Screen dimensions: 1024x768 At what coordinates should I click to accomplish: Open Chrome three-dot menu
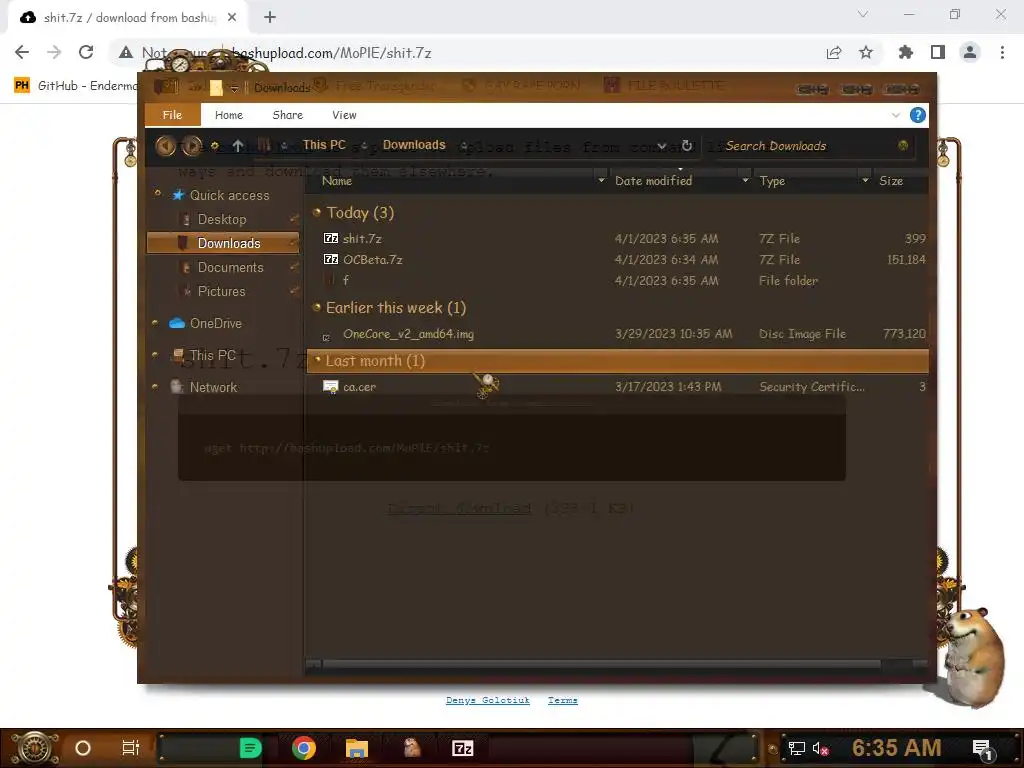1002,52
